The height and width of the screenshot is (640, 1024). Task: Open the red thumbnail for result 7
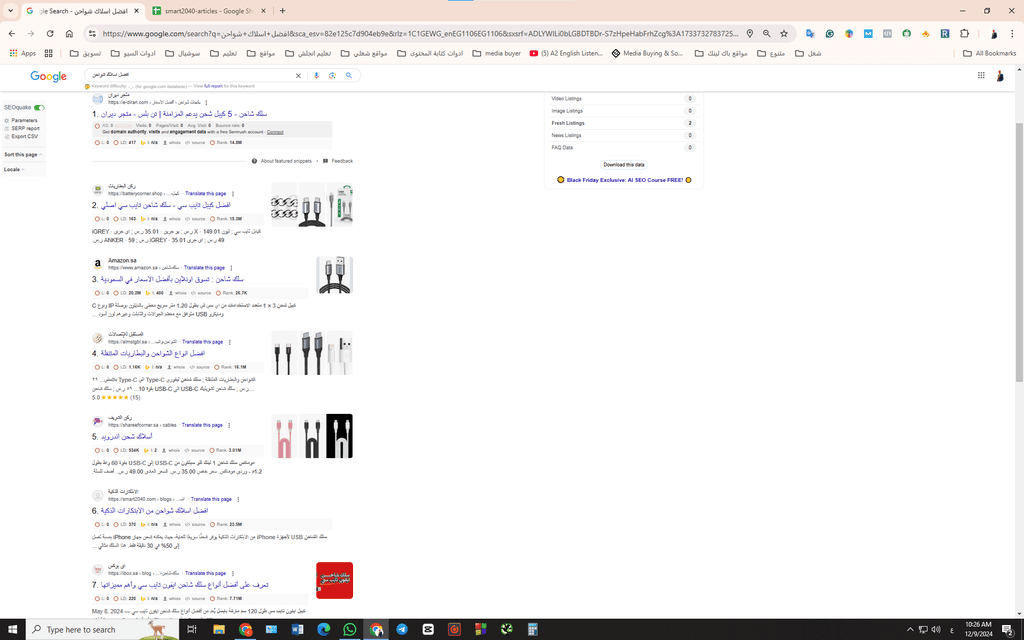[334, 581]
